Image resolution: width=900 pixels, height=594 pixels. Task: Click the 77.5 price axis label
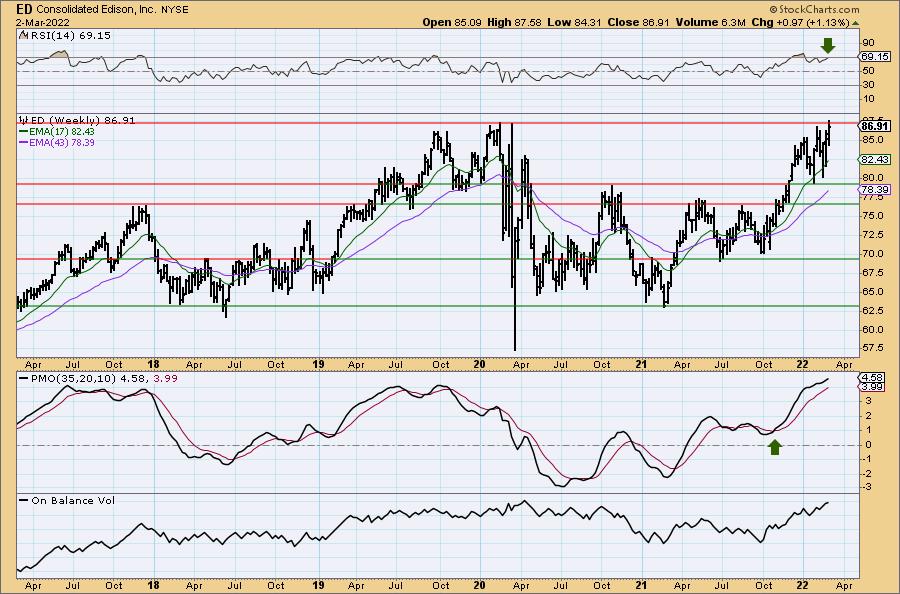click(x=874, y=197)
